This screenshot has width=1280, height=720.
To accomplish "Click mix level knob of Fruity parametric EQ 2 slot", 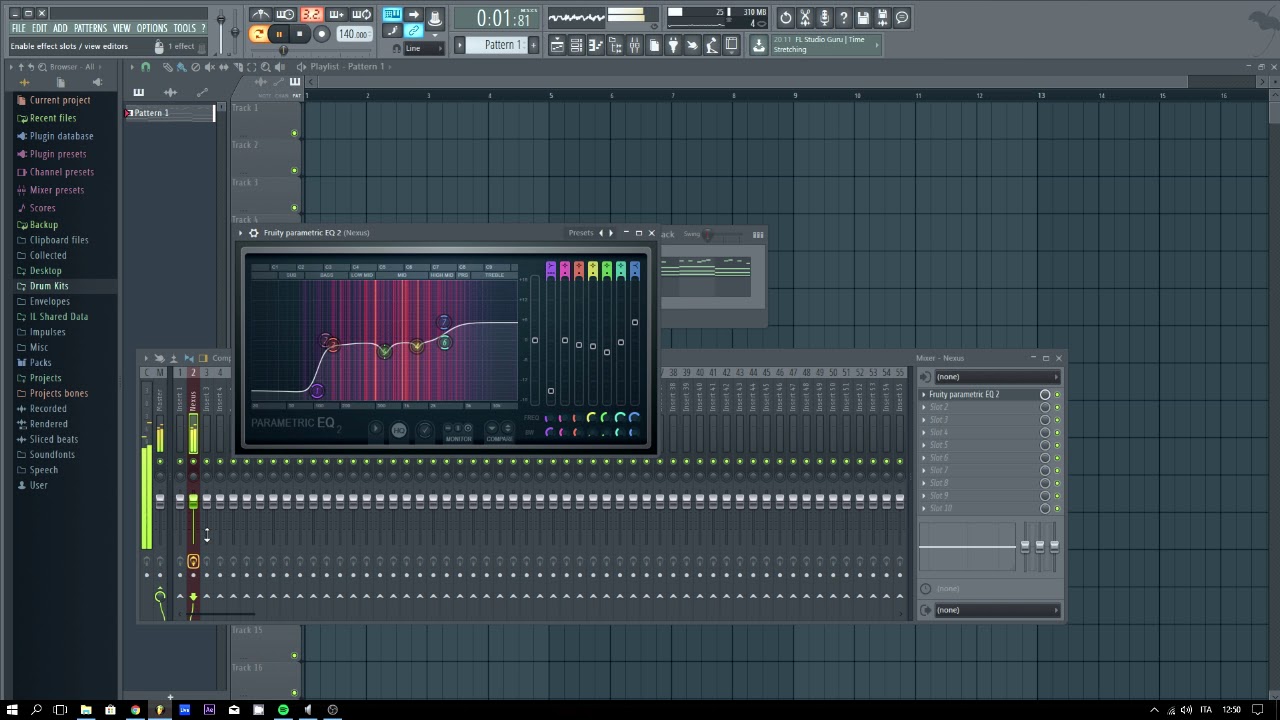I will (1045, 395).
